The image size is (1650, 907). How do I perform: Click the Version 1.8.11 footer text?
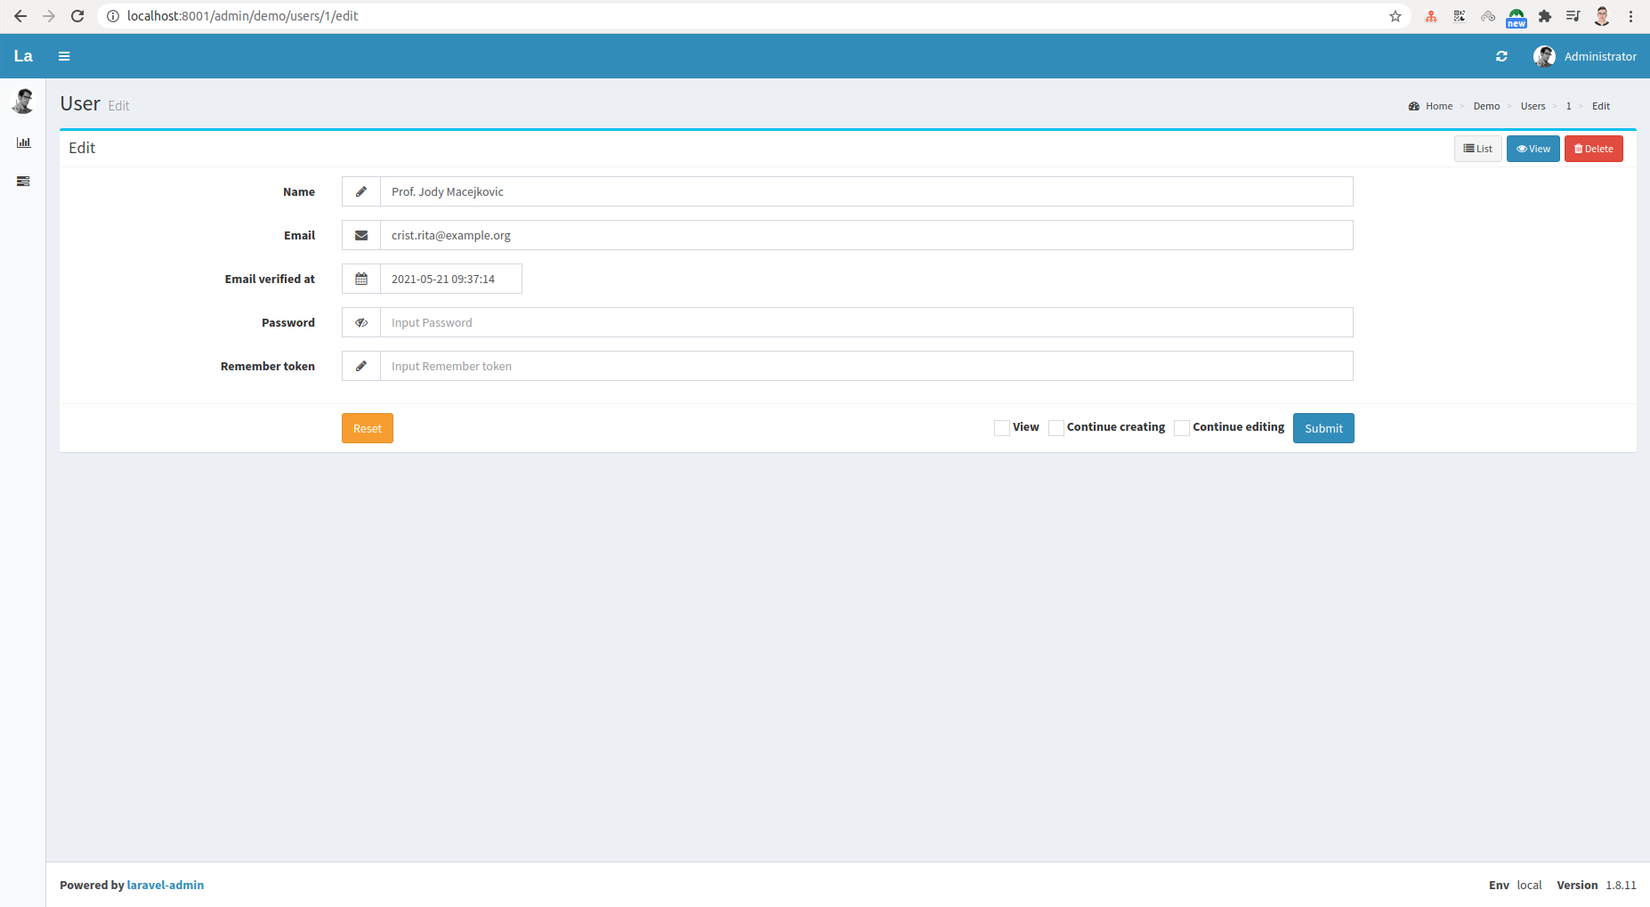(1596, 885)
